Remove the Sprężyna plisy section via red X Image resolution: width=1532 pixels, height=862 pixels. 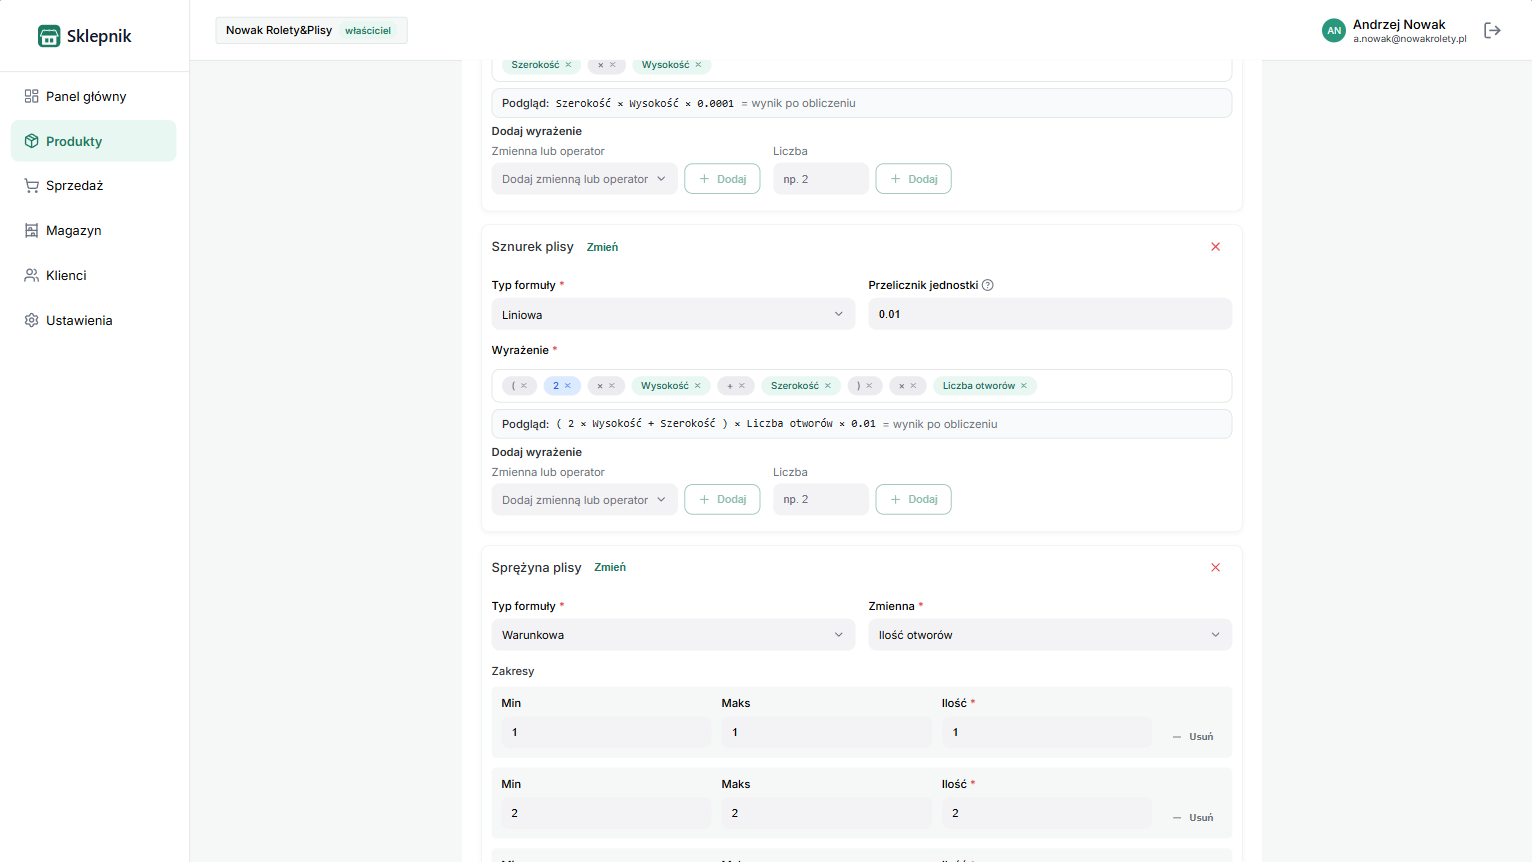1215,568
